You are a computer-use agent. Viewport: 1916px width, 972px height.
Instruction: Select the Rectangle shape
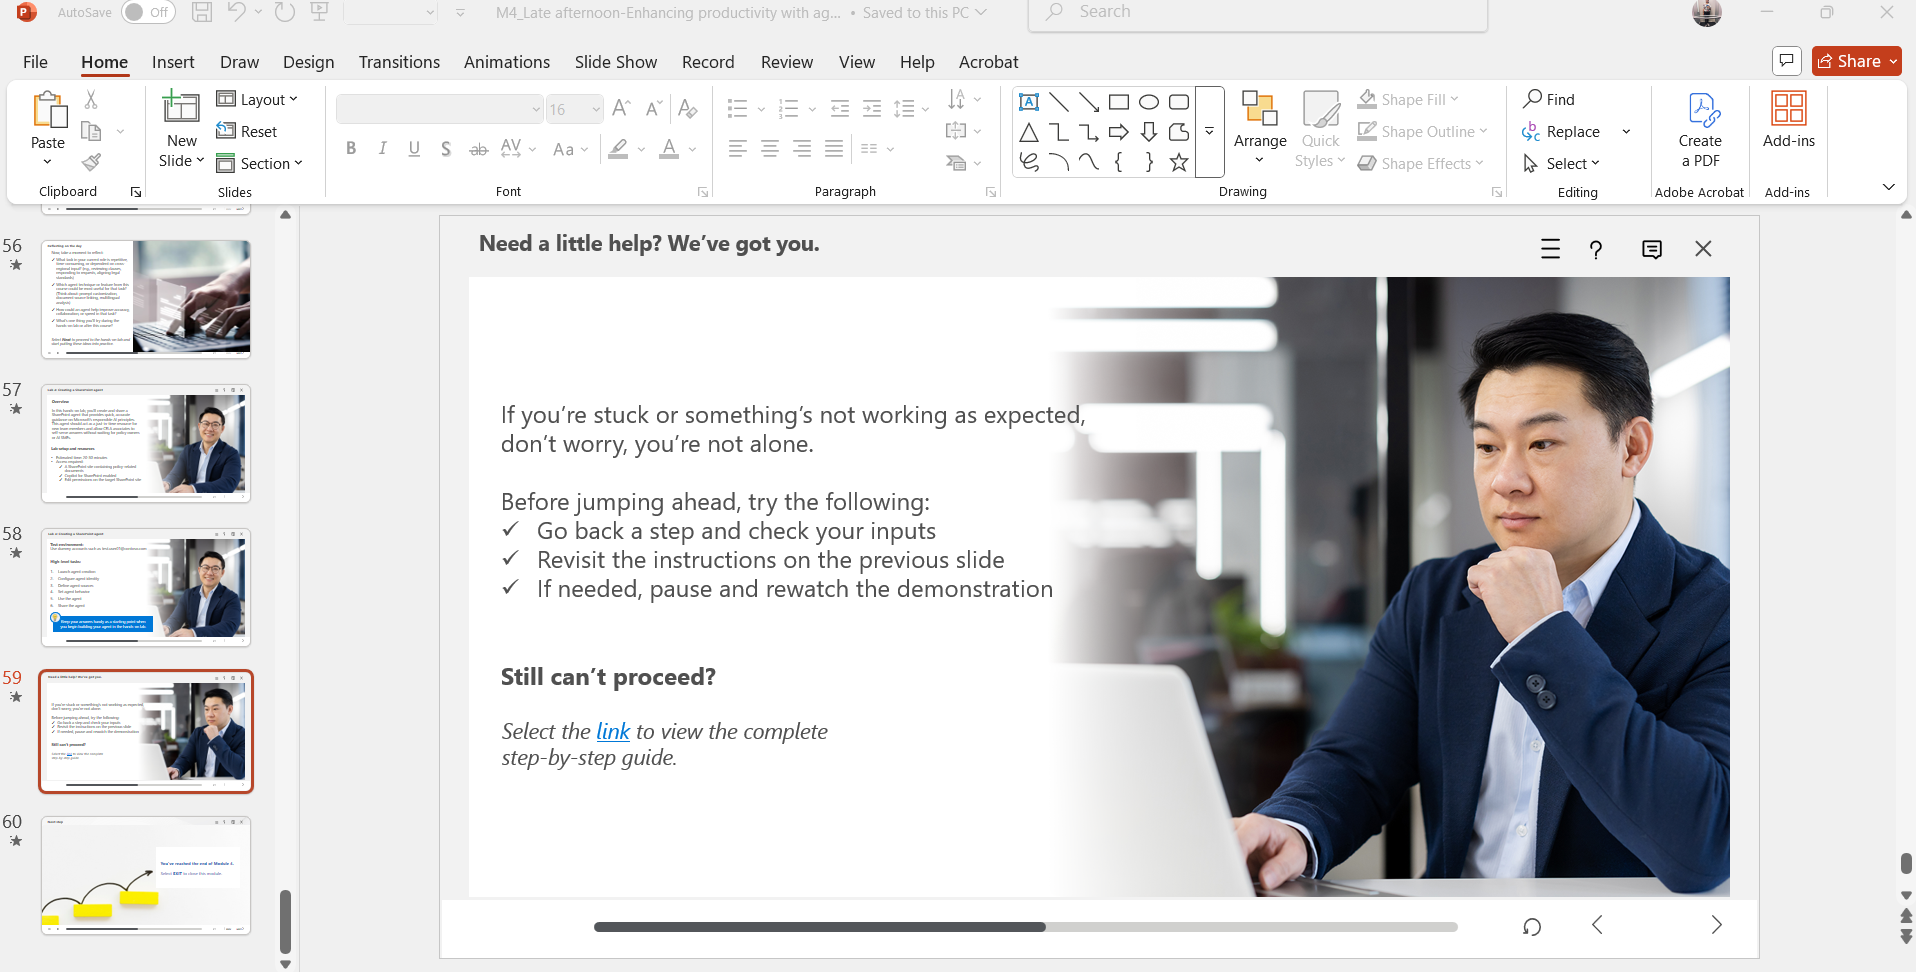click(x=1119, y=102)
